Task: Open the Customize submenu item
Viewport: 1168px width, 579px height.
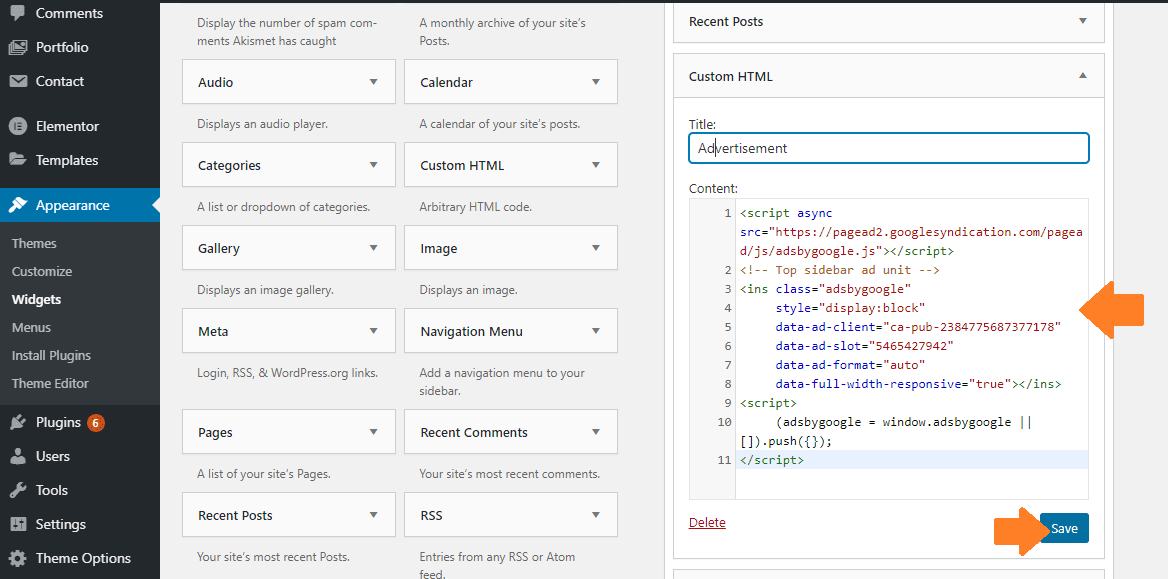Action: click(x=42, y=271)
